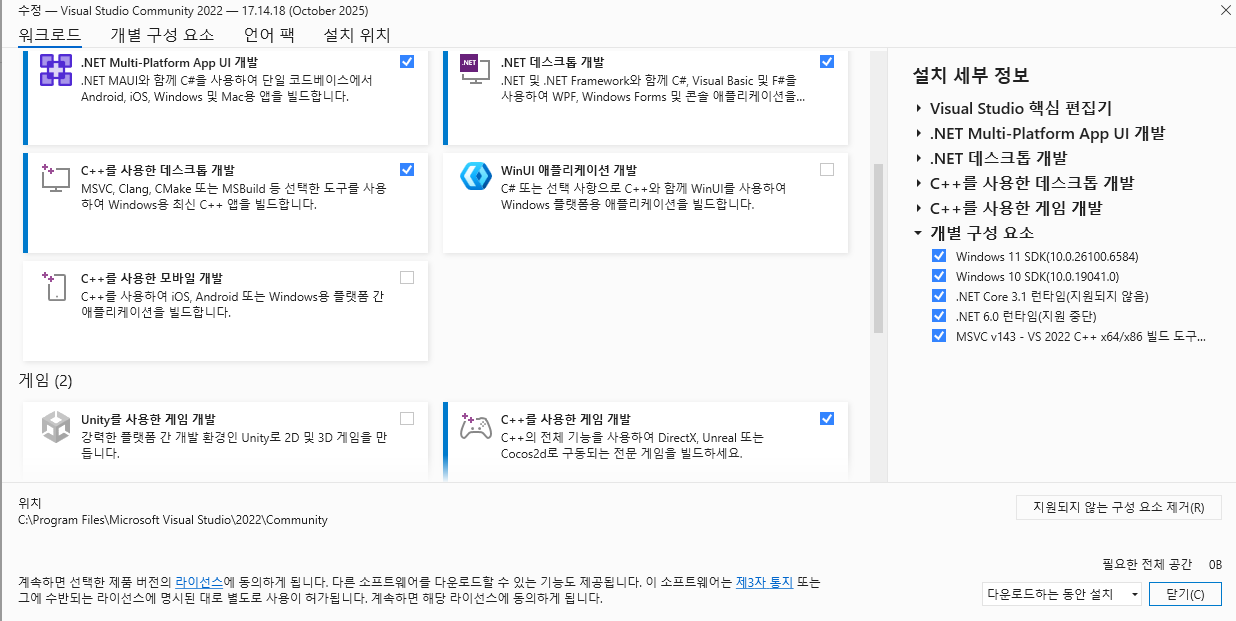
Task: Click the 게임 (2) category heading
Action: coord(45,381)
